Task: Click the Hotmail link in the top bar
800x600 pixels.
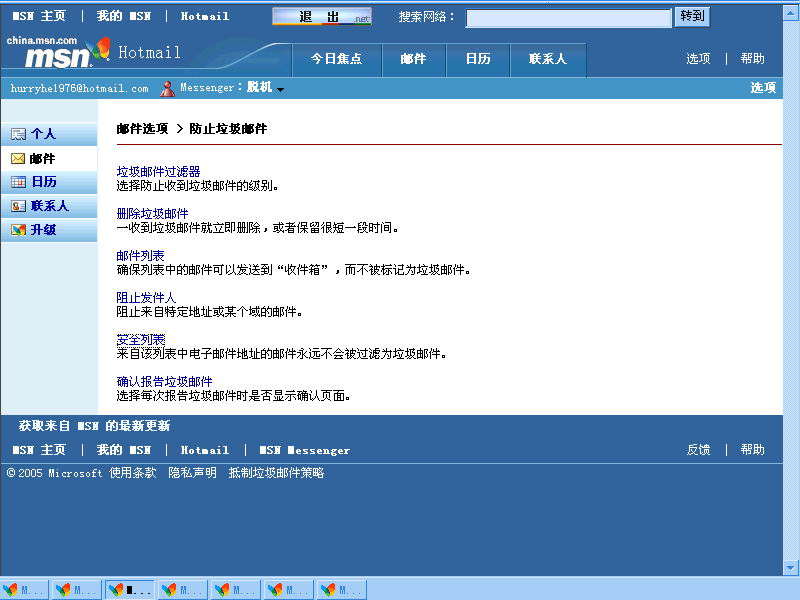Action: (x=205, y=16)
